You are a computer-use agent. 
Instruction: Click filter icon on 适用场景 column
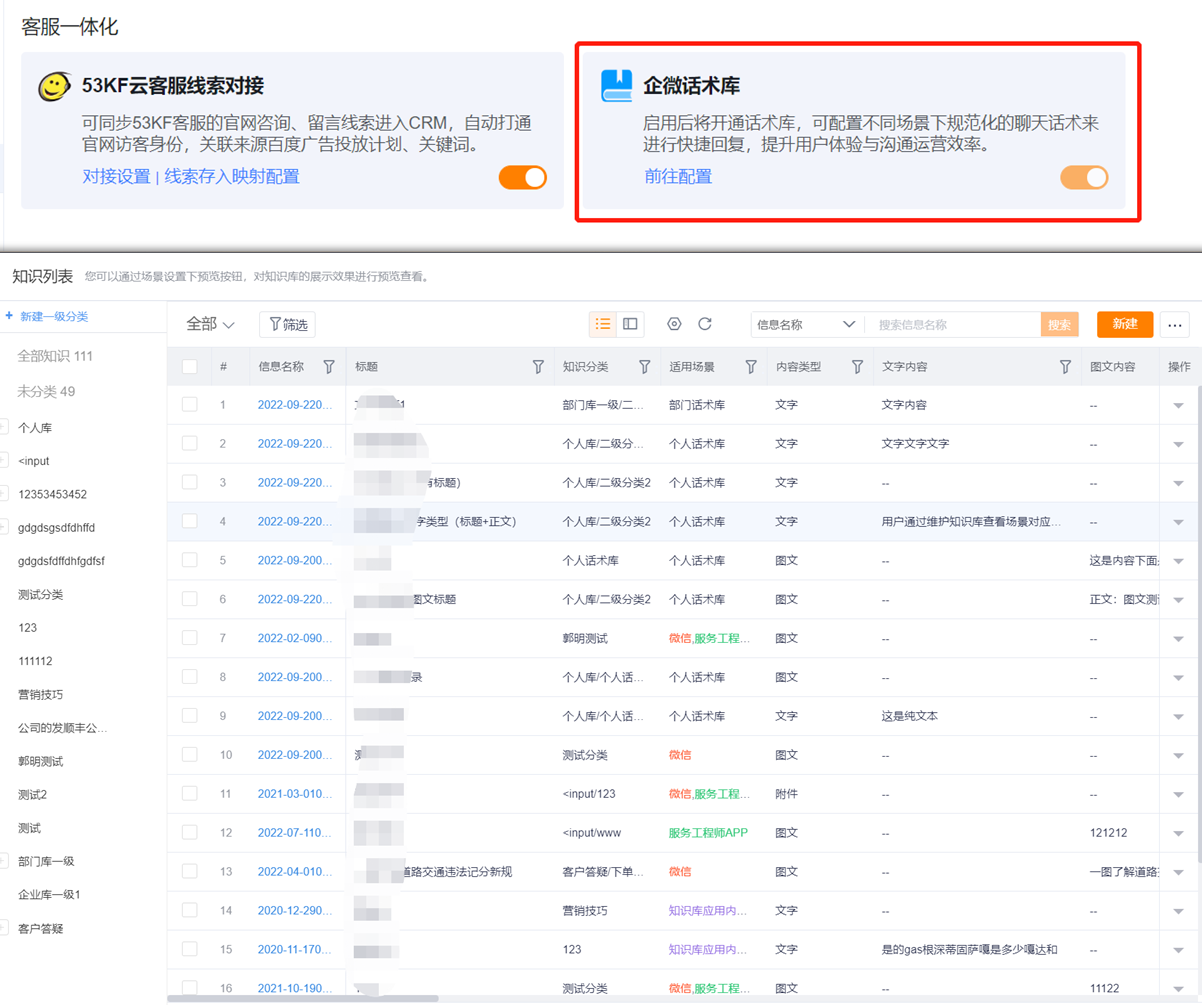(751, 367)
